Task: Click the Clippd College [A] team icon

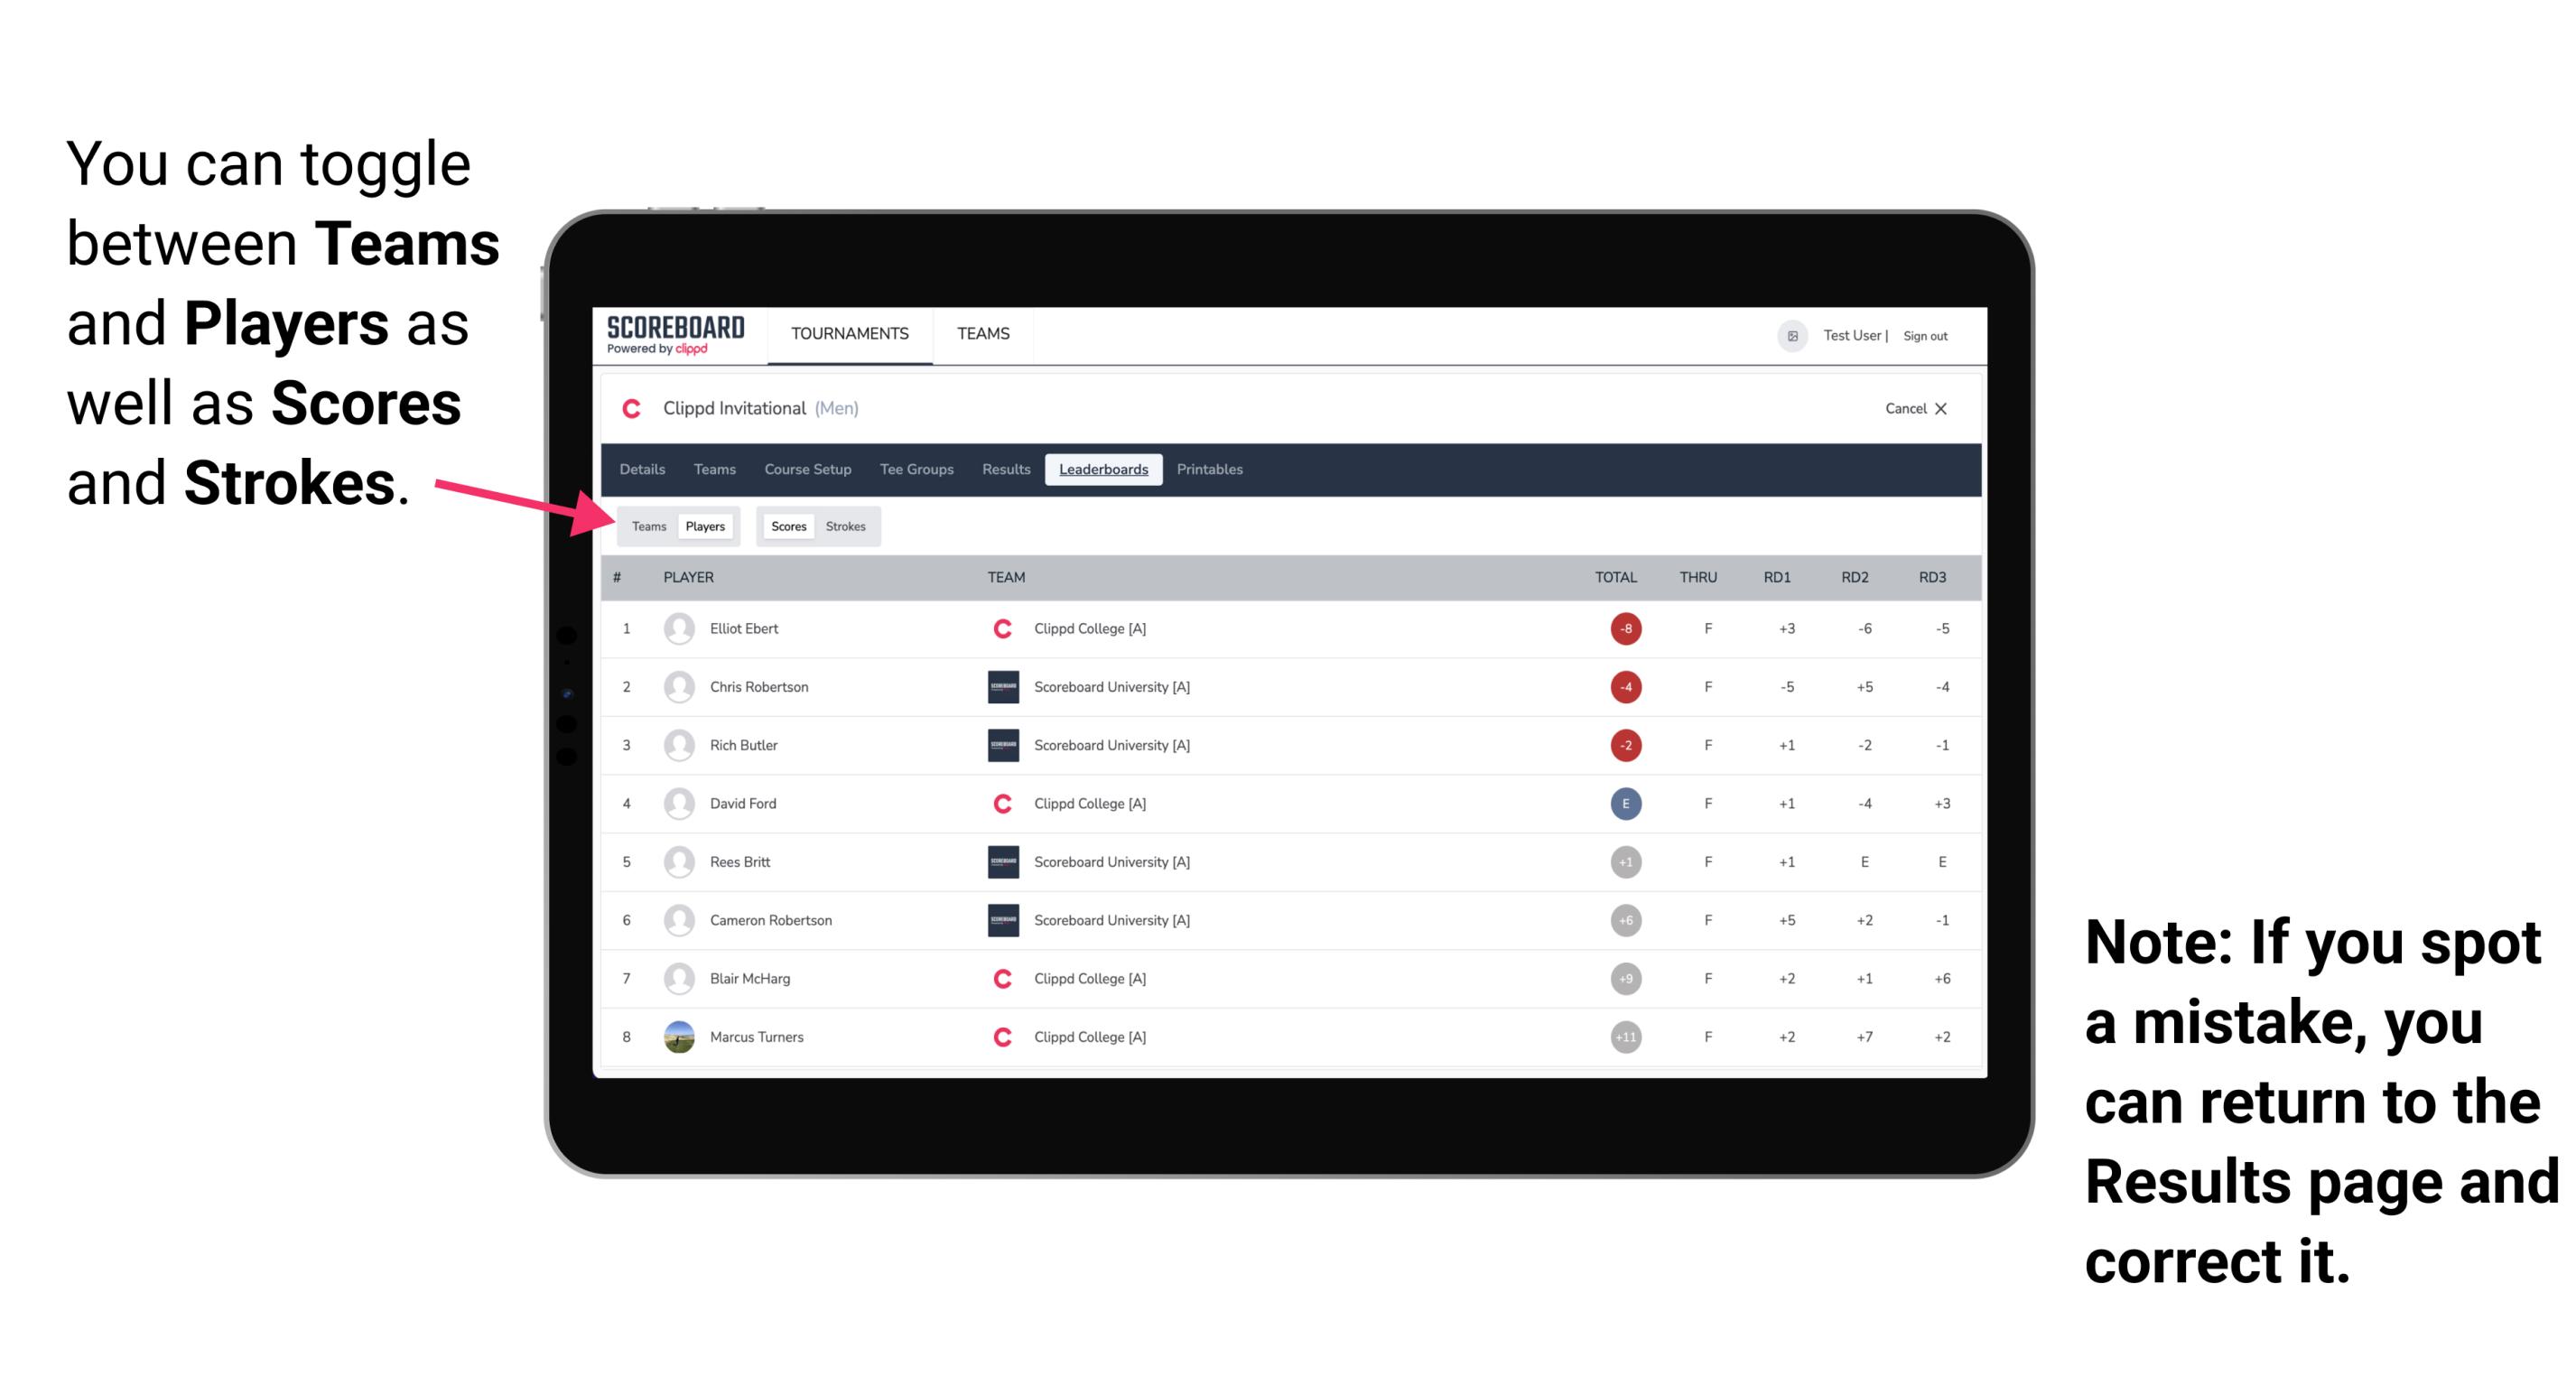Action: click(x=1001, y=627)
